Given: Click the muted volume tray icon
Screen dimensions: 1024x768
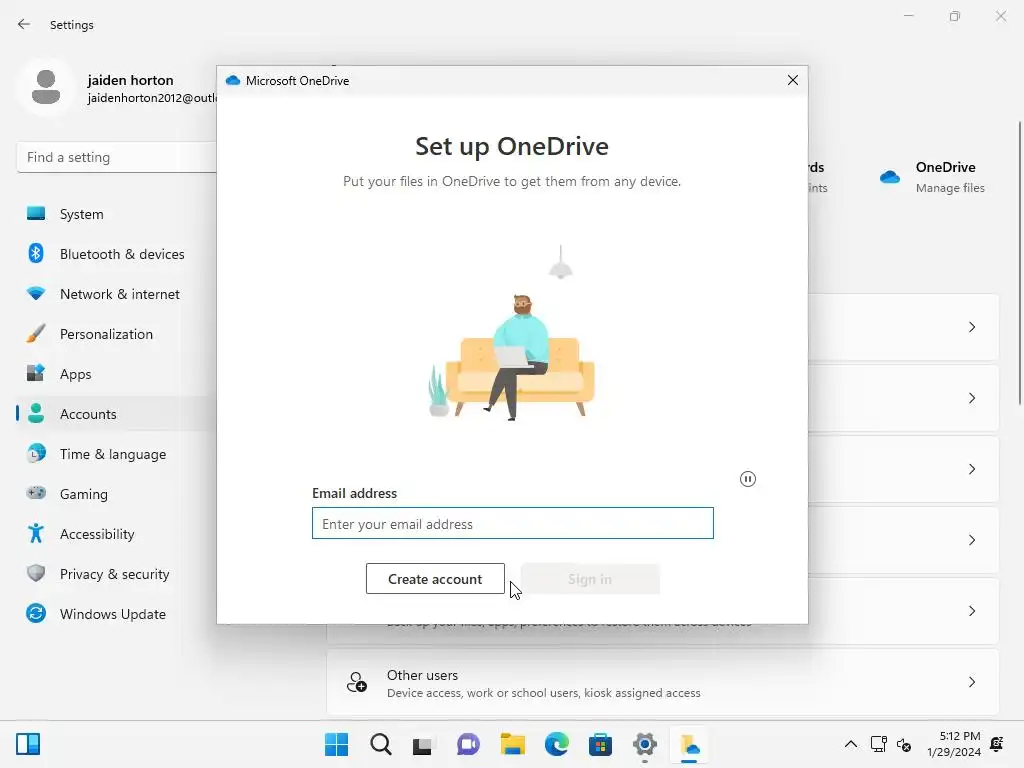Looking at the screenshot, I should 904,744.
